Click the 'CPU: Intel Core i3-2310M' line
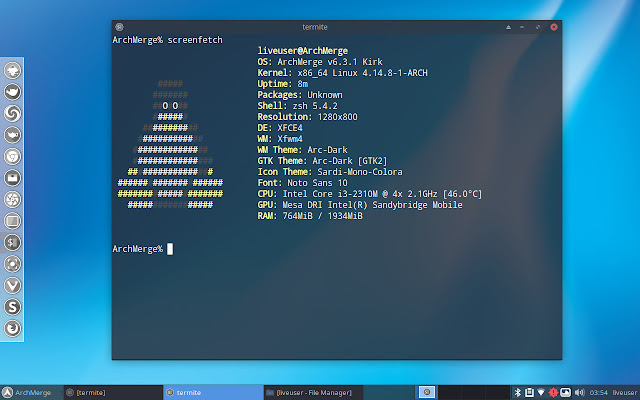Viewport: 640px width, 400px height. pos(370,194)
